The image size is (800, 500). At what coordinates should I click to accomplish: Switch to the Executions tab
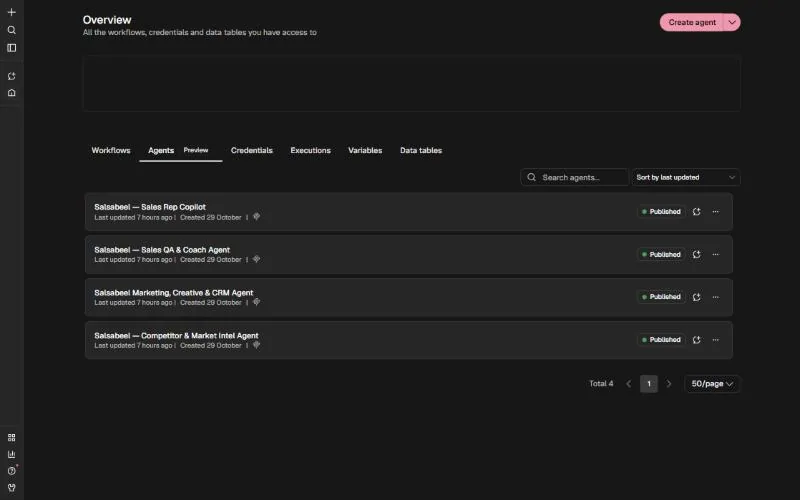click(x=310, y=151)
